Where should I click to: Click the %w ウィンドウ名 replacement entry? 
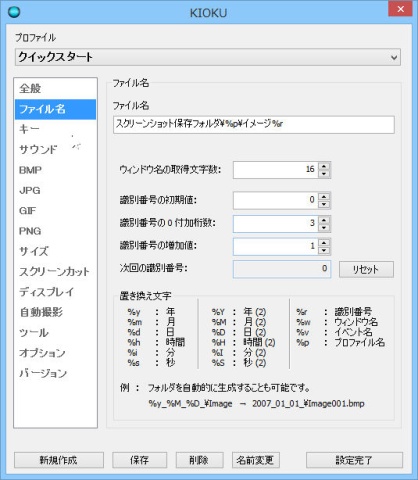[x=337, y=322]
